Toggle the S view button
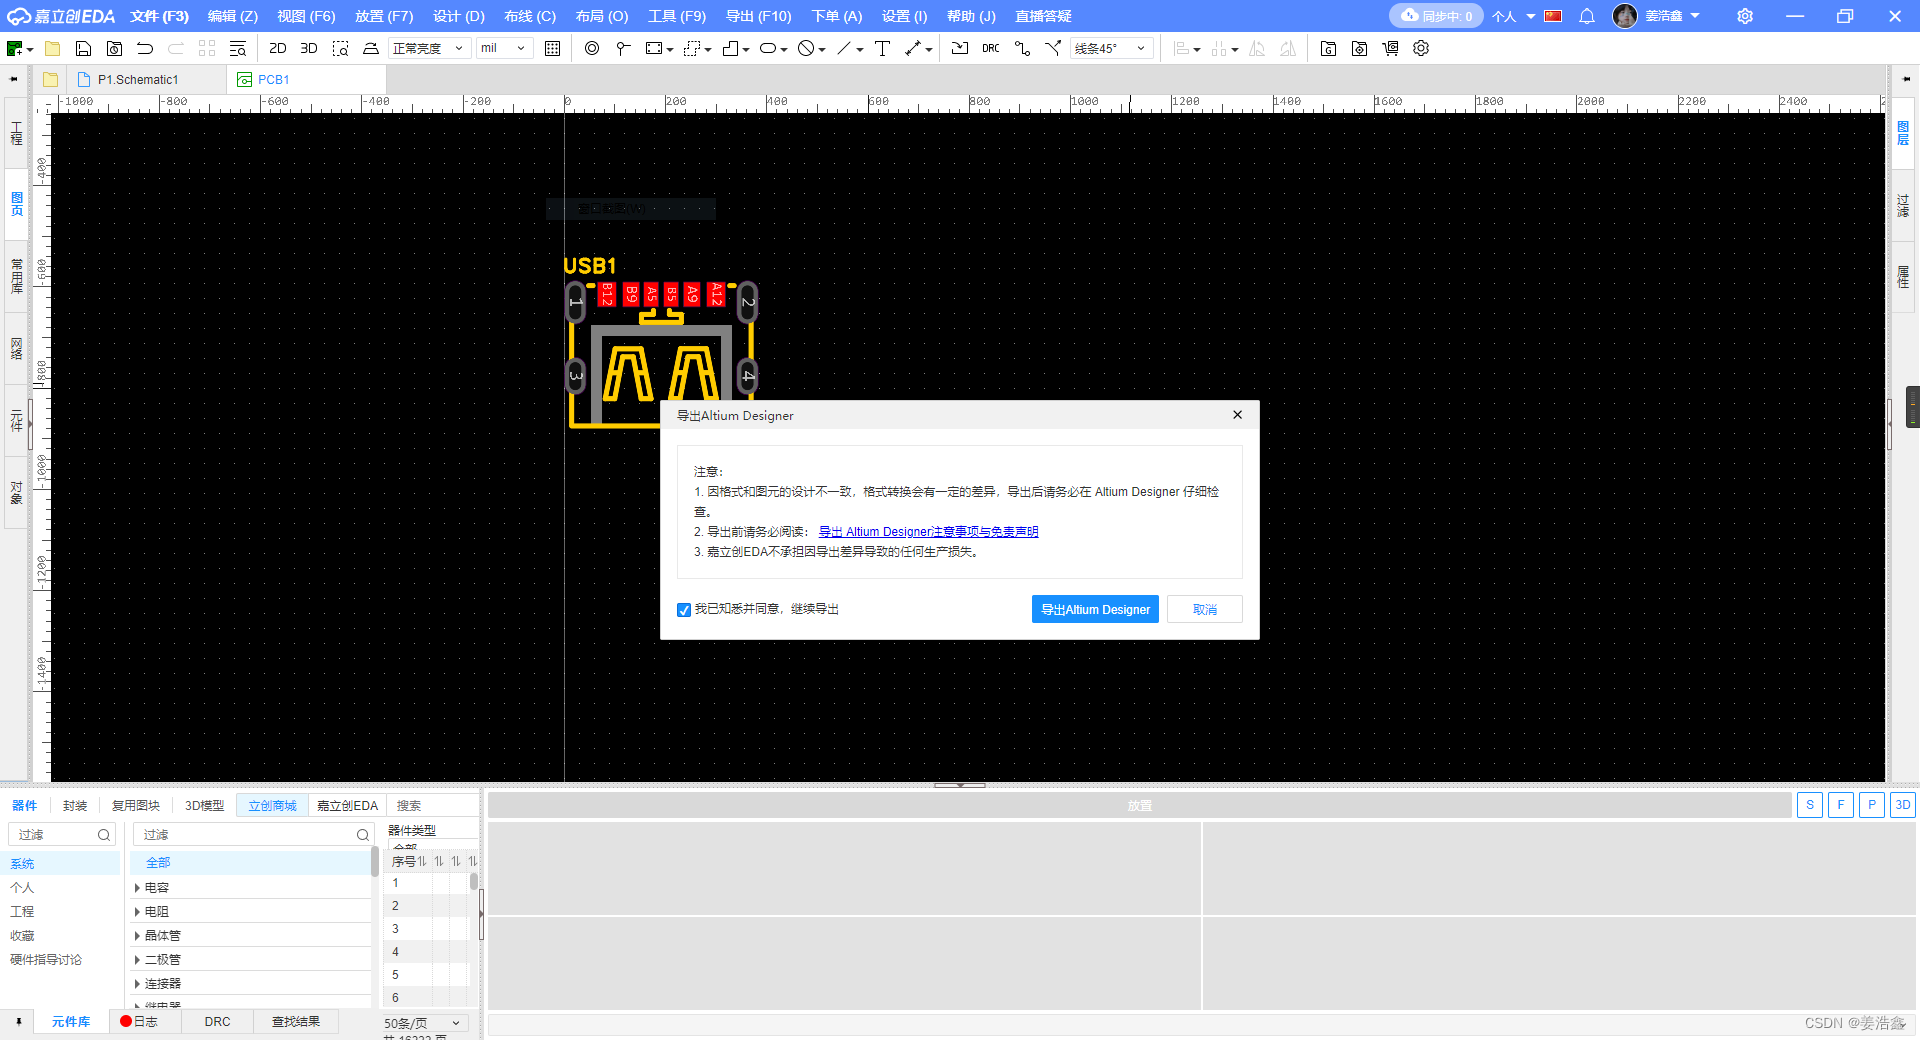Screen dimensions: 1920x1040 1809,805
